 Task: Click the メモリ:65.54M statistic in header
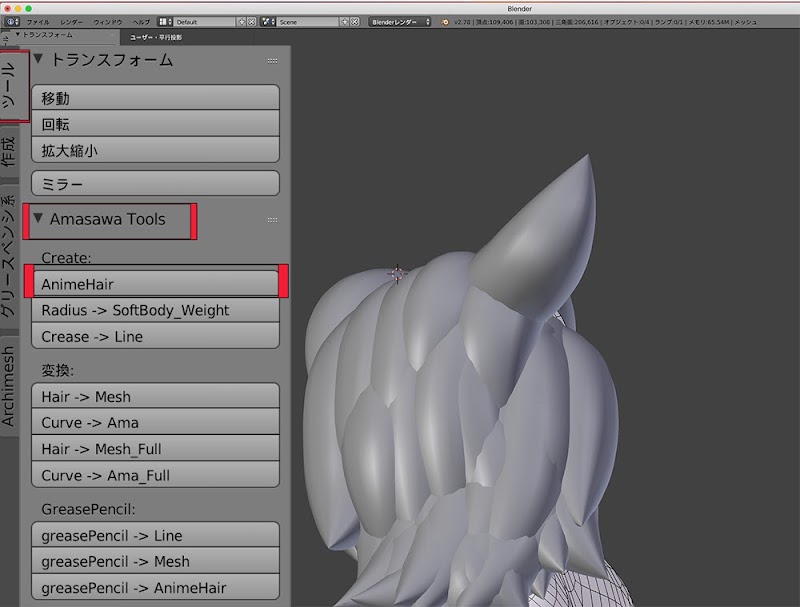pos(710,22)
